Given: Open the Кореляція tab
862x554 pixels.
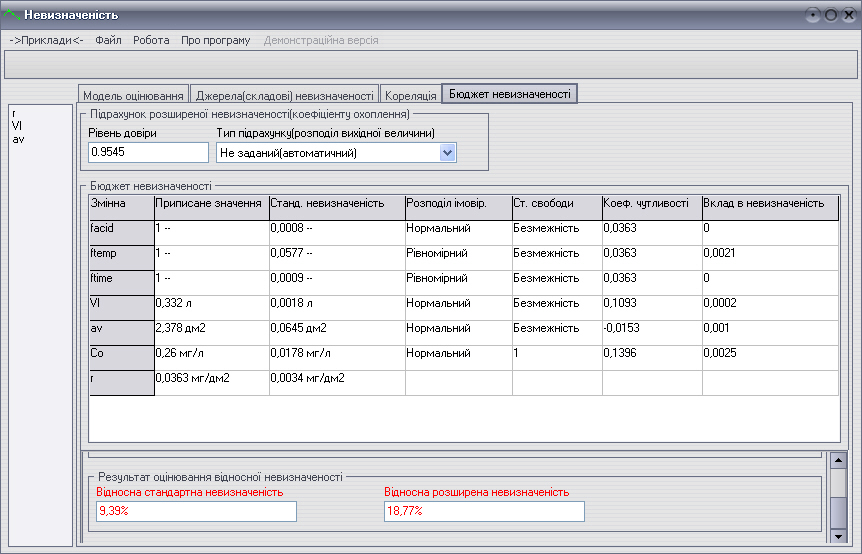Looking at the screenshot, I should 411,95.
